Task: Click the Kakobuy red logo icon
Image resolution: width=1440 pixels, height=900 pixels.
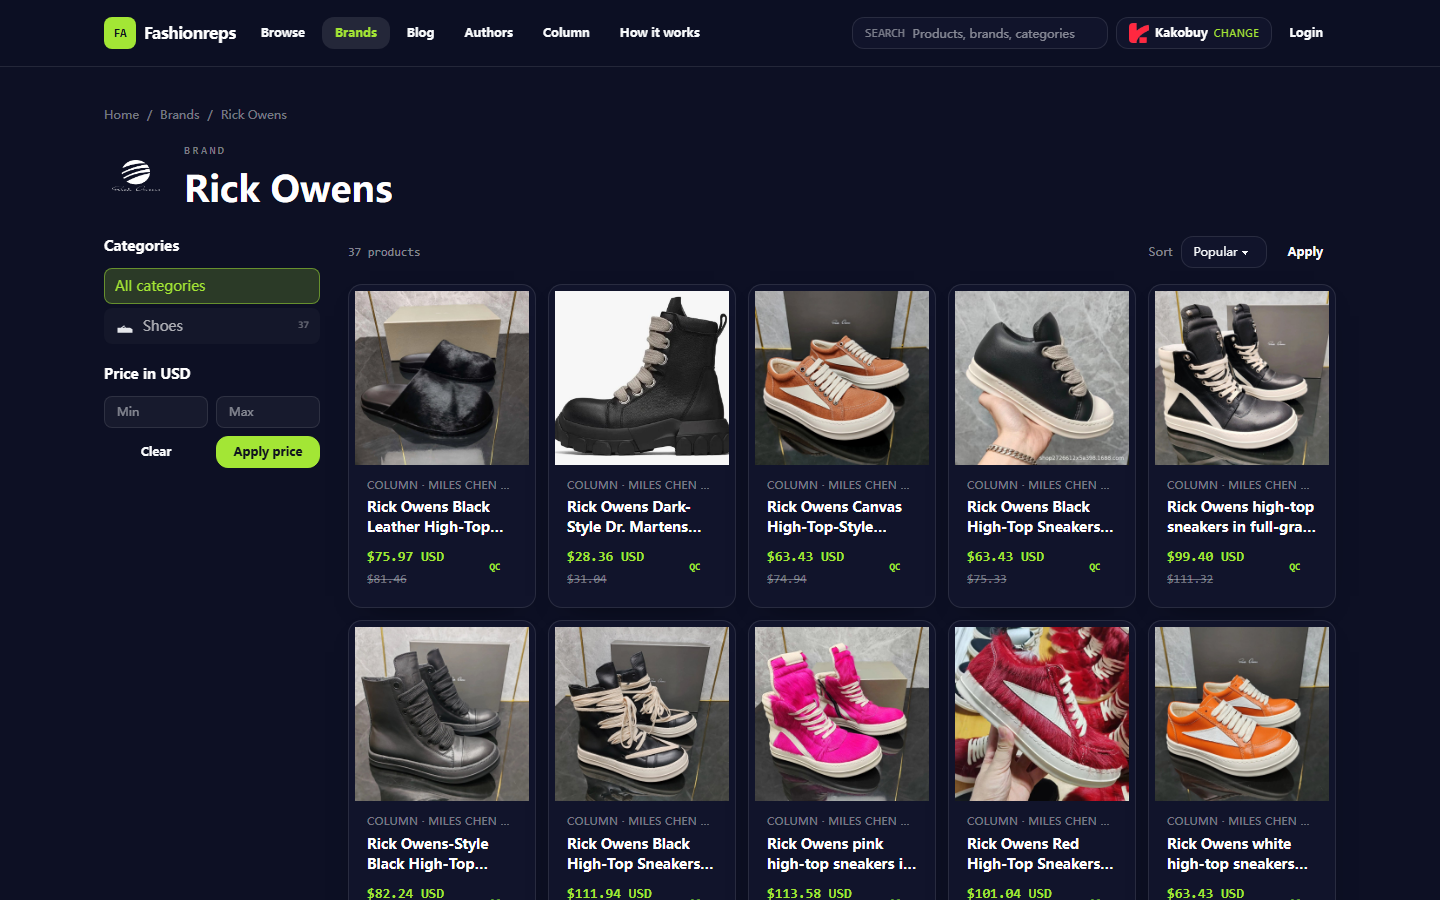Action: [1138, 33]
